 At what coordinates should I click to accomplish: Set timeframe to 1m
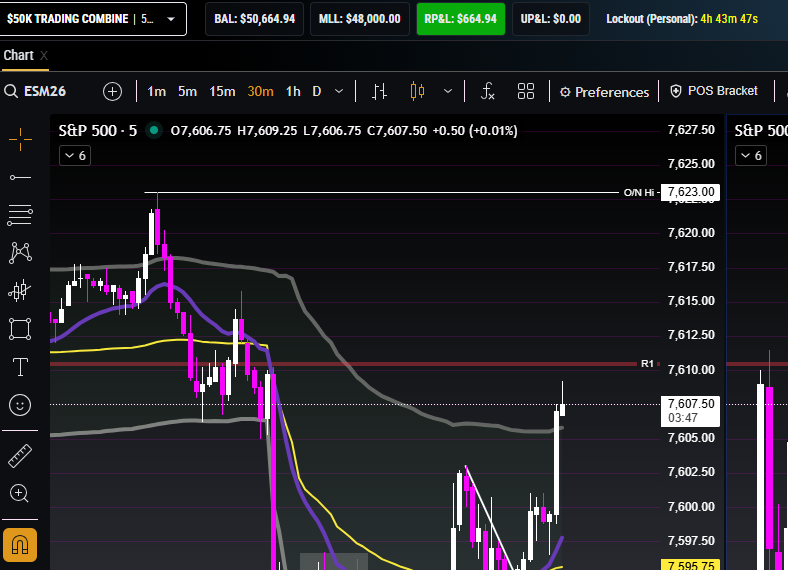(156, 91)
